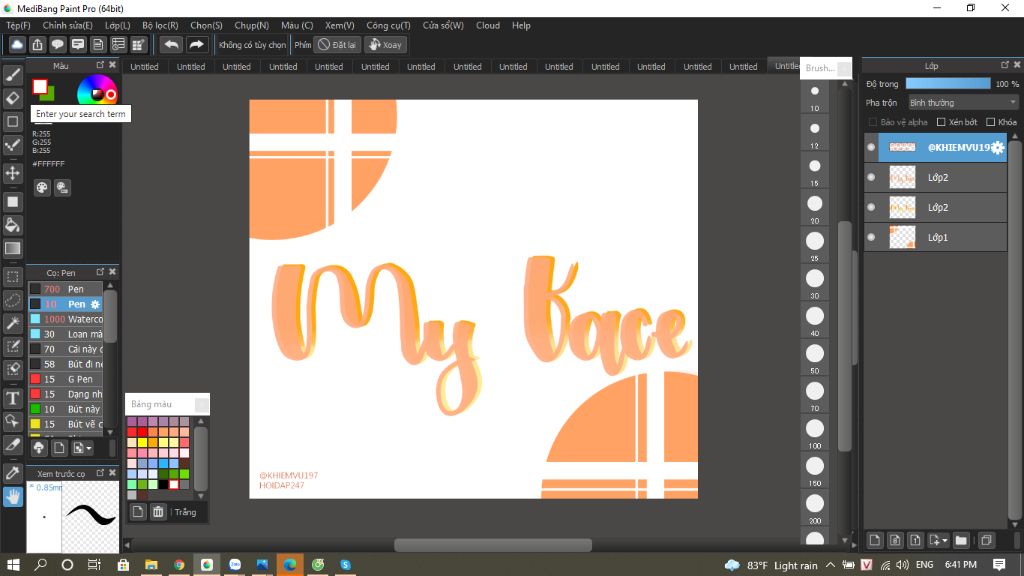Click the Redo arrow

point(196,44)
